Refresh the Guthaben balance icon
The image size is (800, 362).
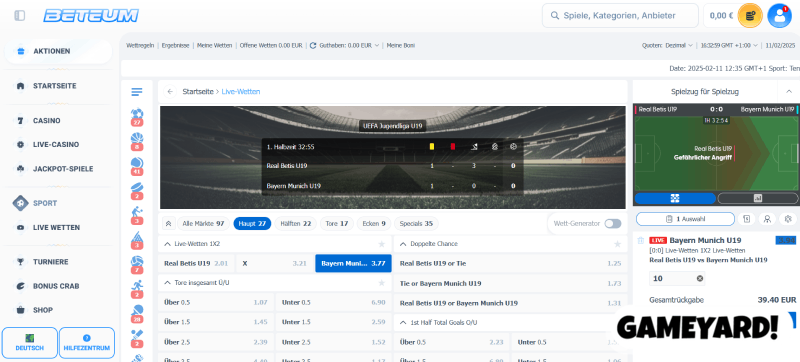[x=313, y=45]
